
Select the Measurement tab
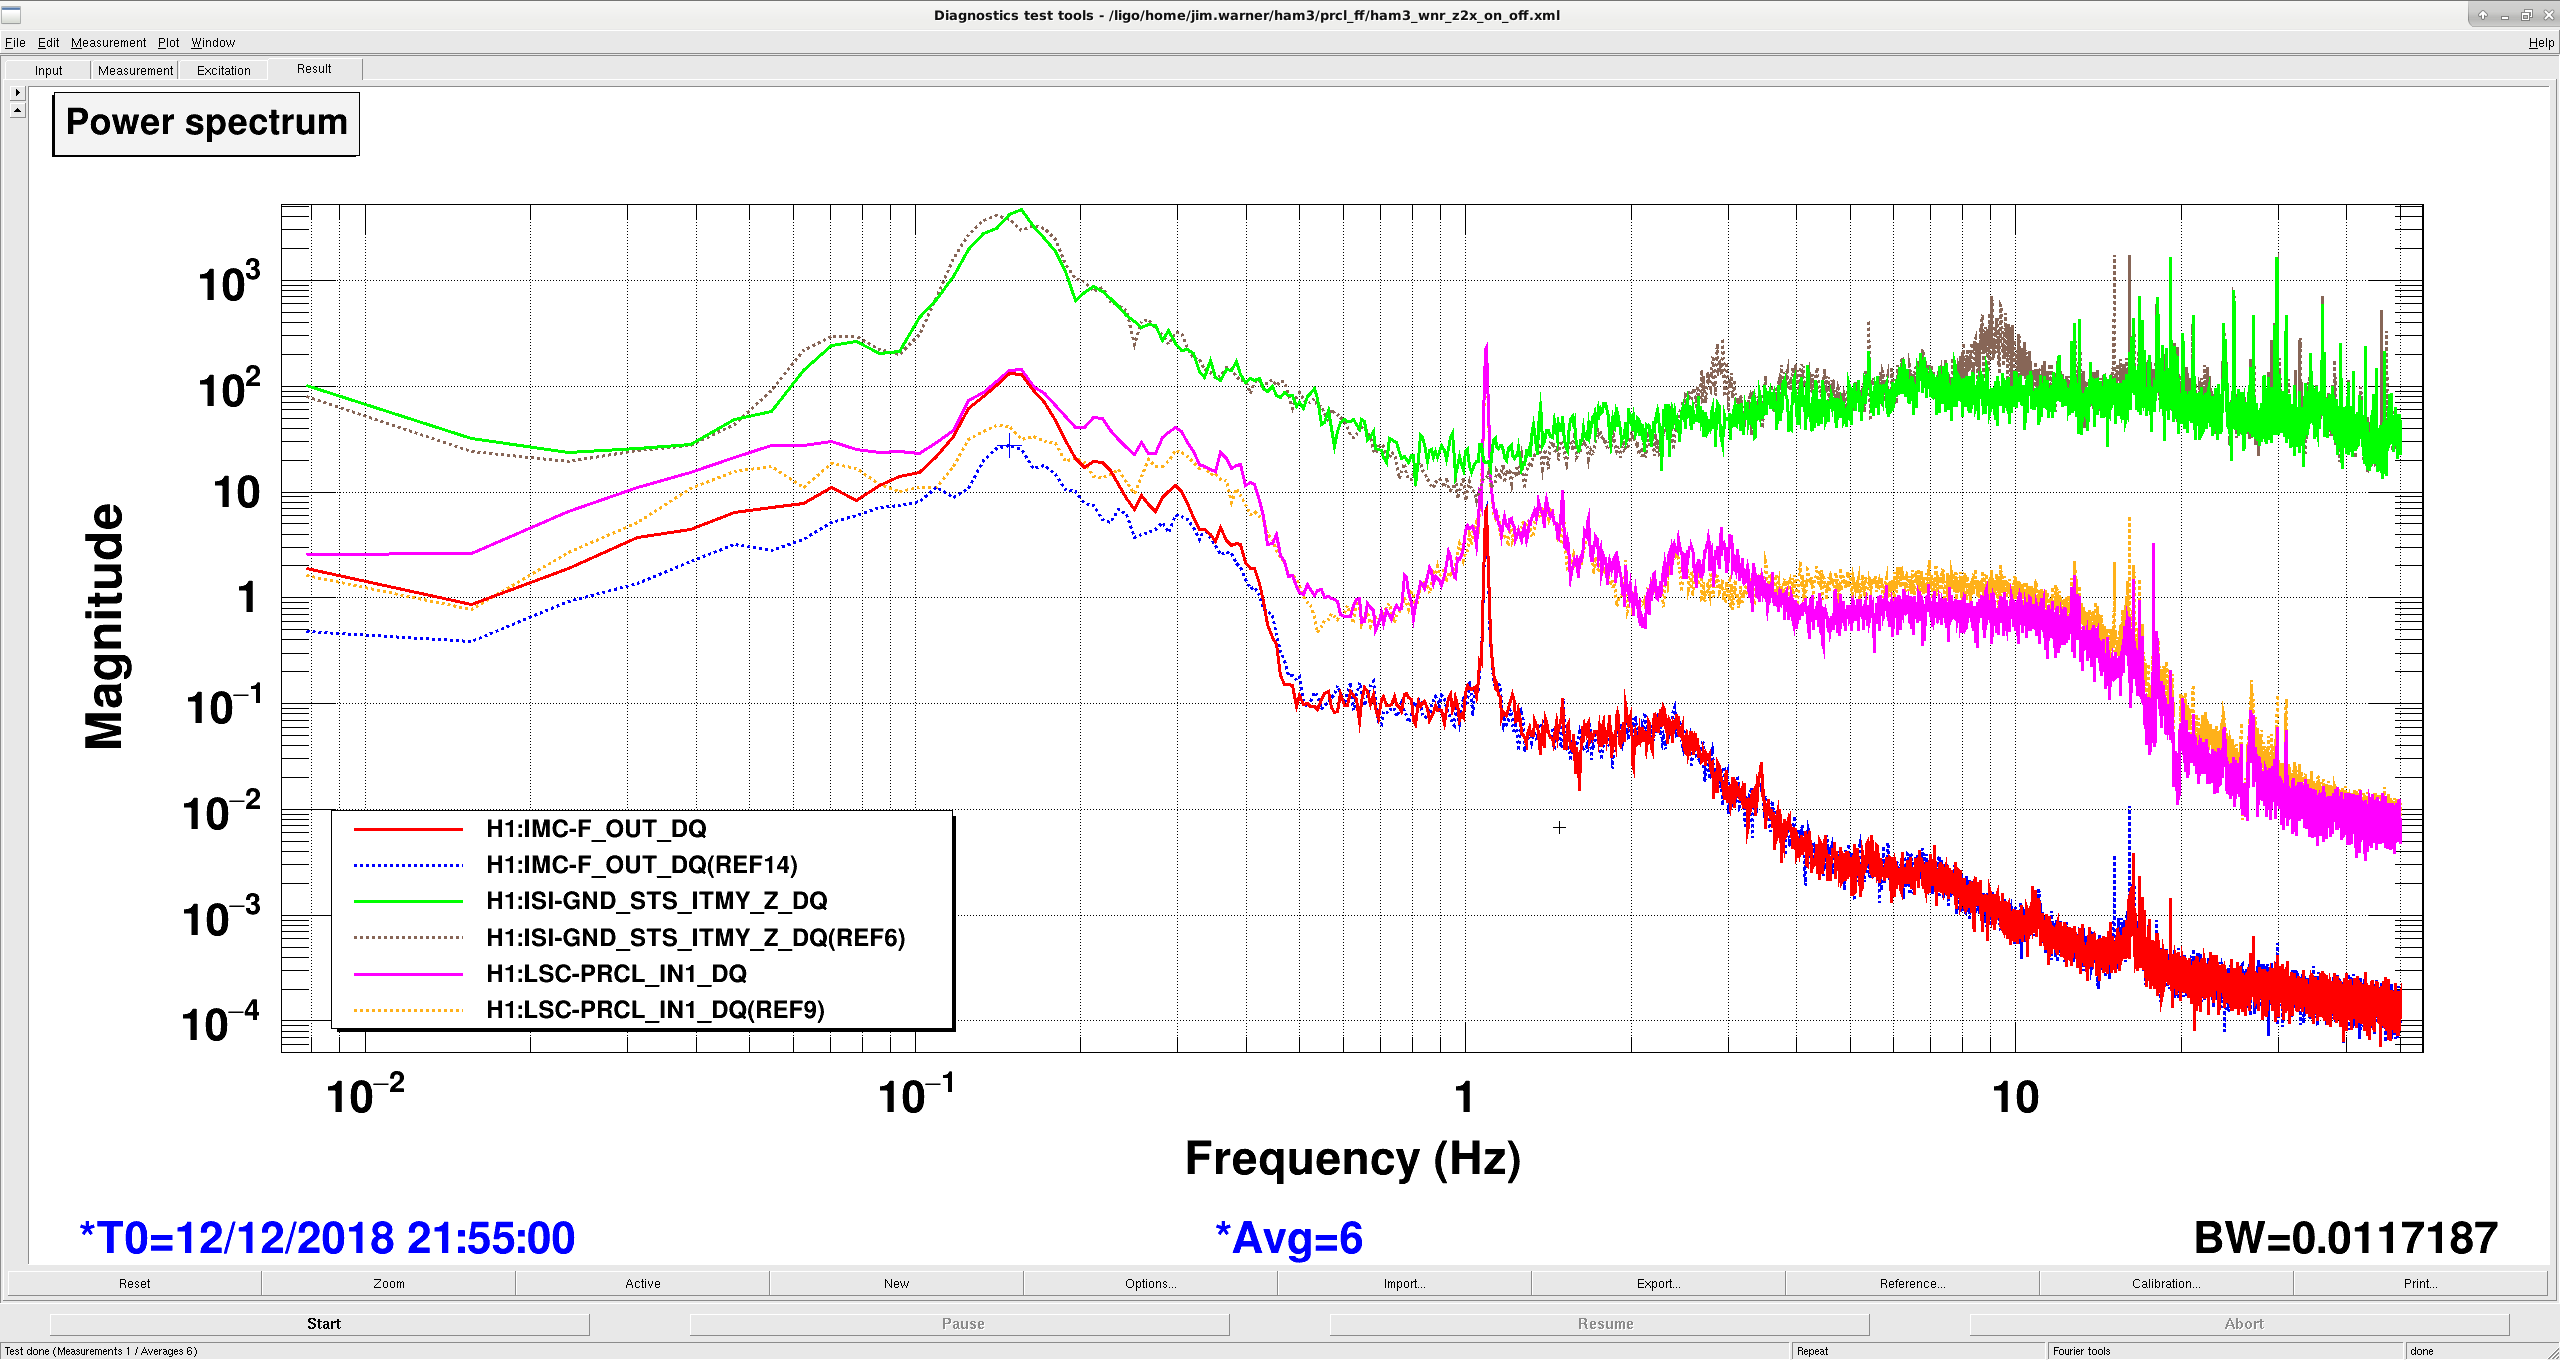135,70
